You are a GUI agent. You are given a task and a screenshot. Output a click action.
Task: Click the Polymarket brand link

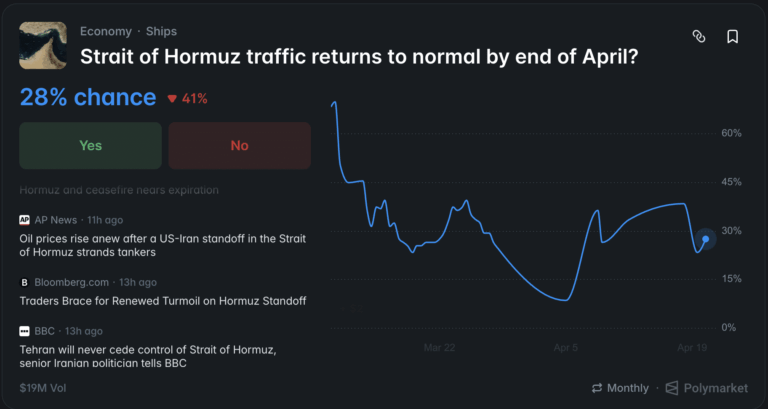(x=716, y=387)
